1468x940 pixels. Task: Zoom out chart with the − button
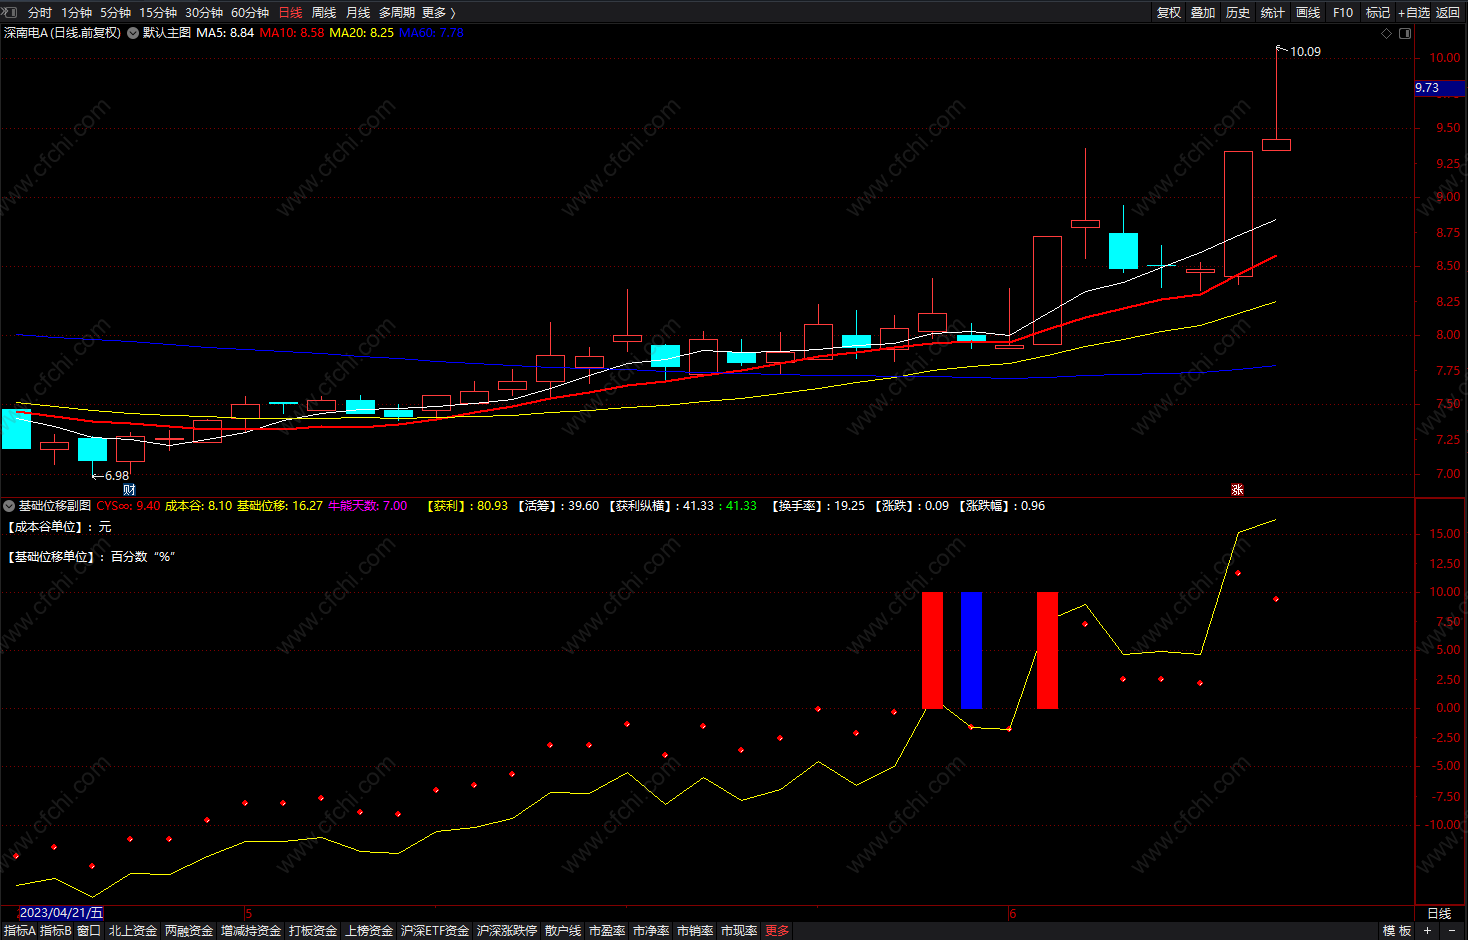pyautogui.click(x=1452, y=931)
